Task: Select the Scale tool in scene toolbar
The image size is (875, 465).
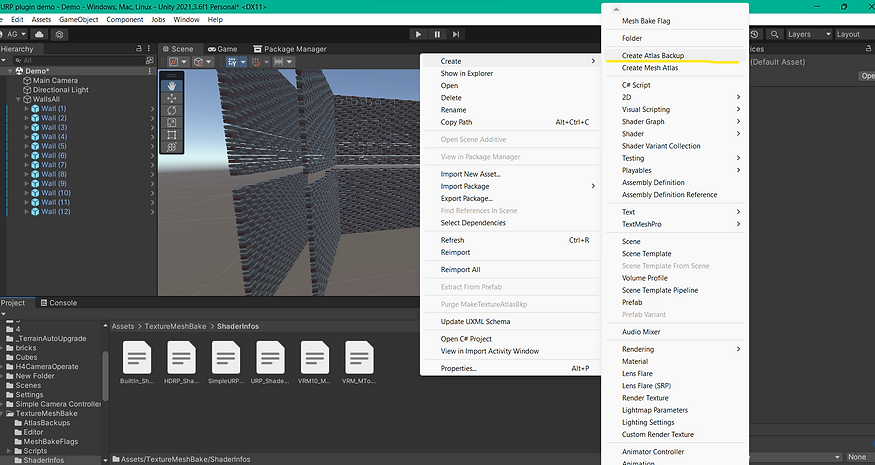Action: (171, 122)
